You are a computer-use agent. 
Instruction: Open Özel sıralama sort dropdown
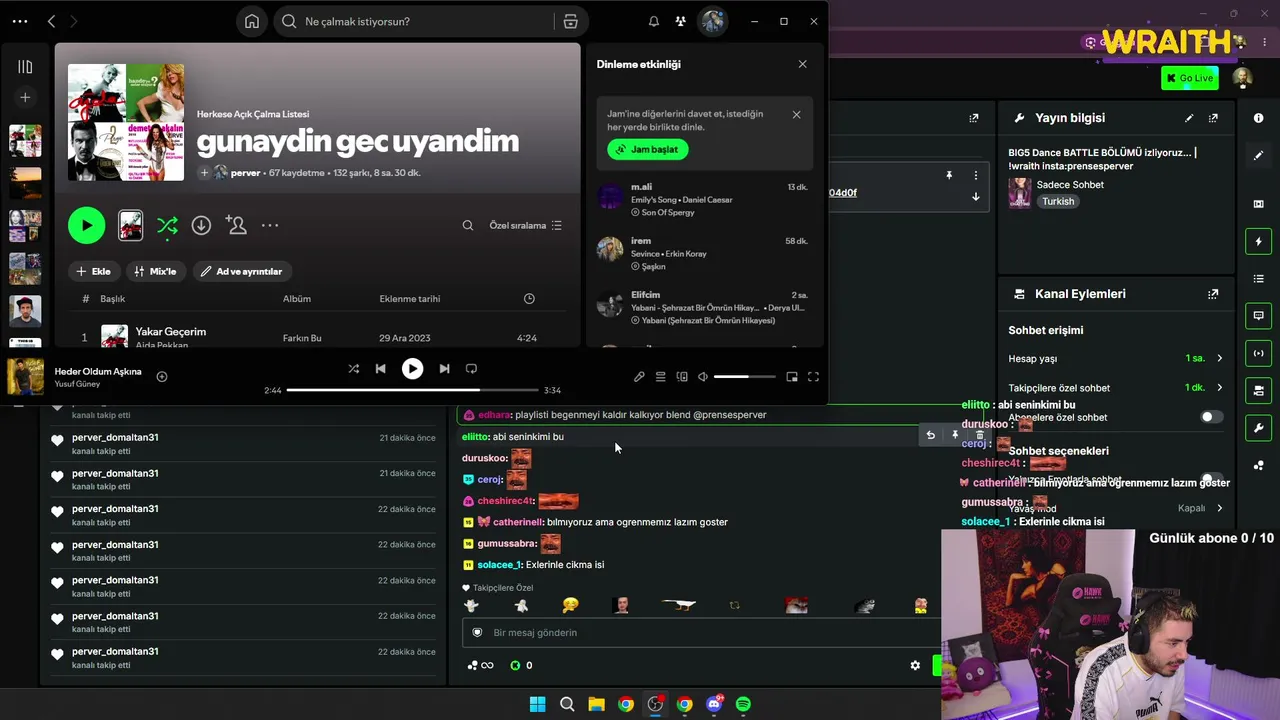tap(525, 225)
